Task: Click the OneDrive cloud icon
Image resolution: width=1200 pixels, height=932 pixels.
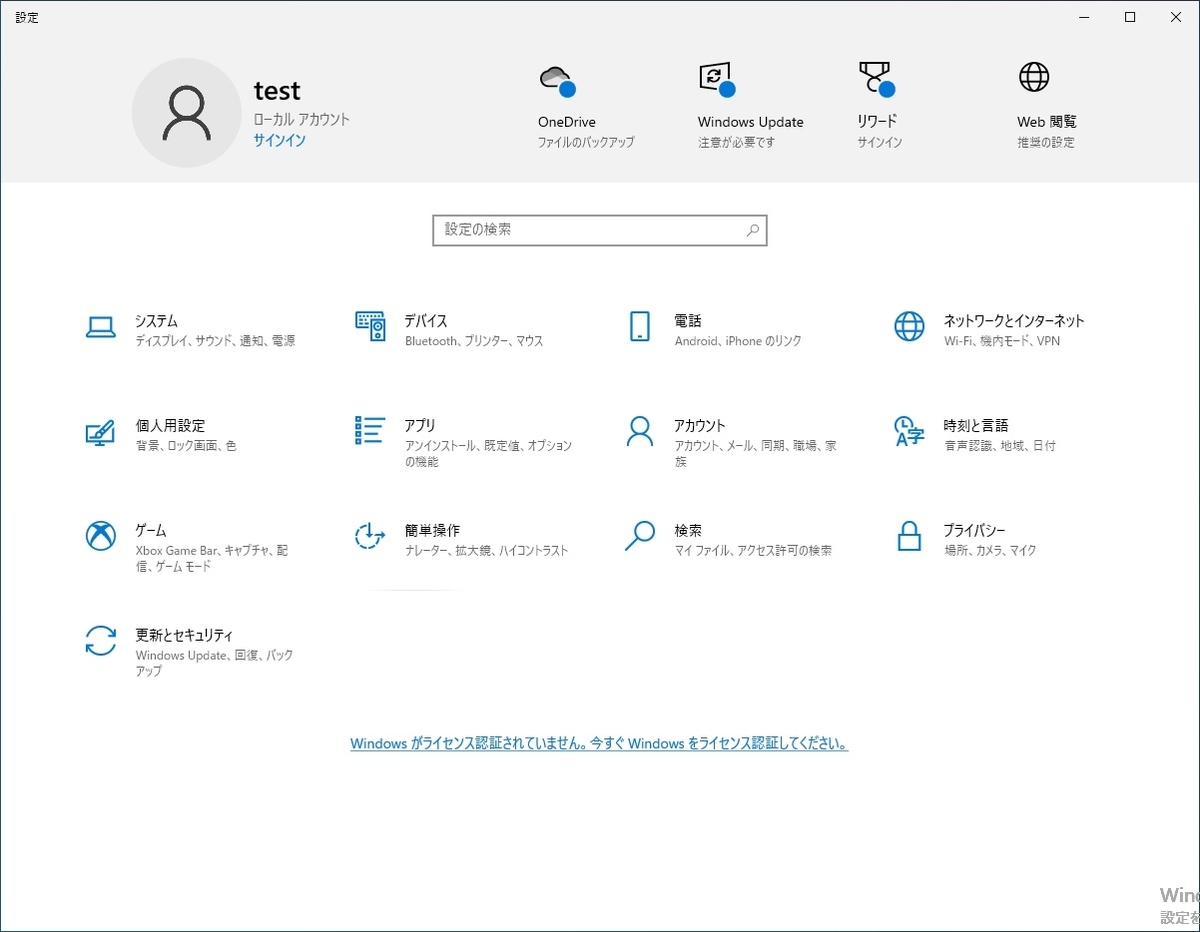Action: coord(557,80)
